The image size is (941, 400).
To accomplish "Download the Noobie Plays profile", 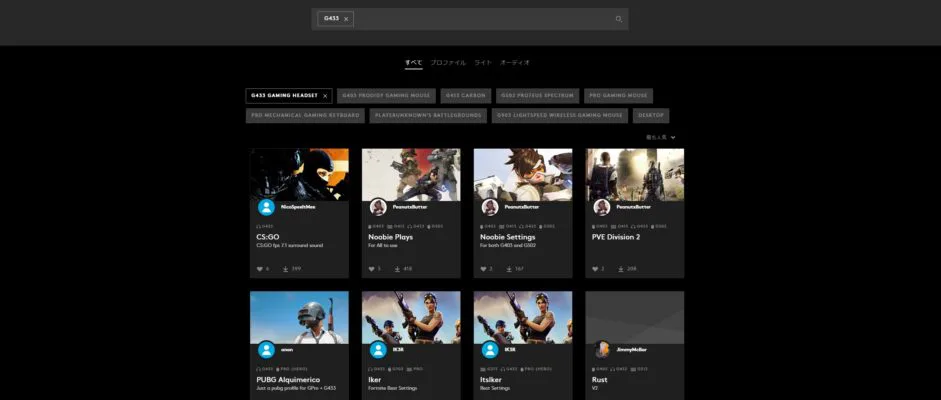I will pyautogui.click(x=397, y=269).
